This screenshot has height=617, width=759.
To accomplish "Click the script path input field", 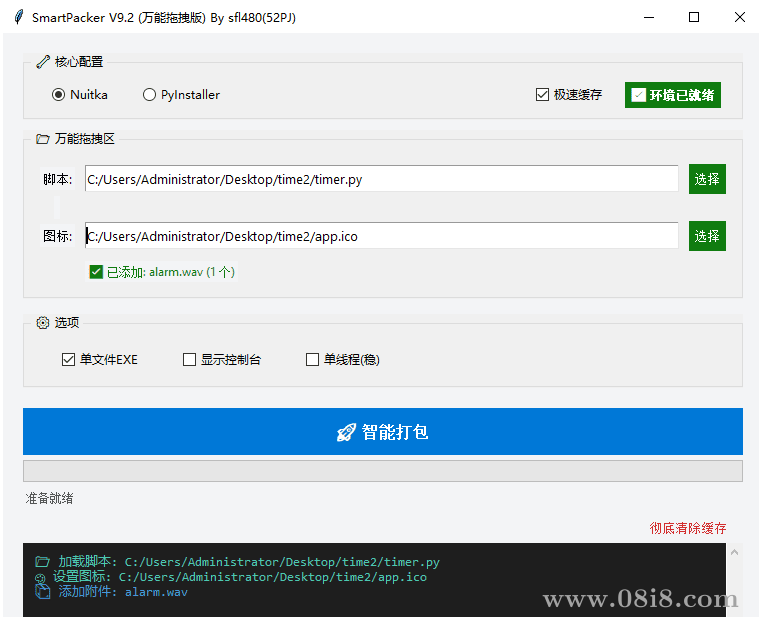I will [x=381, y=179].
